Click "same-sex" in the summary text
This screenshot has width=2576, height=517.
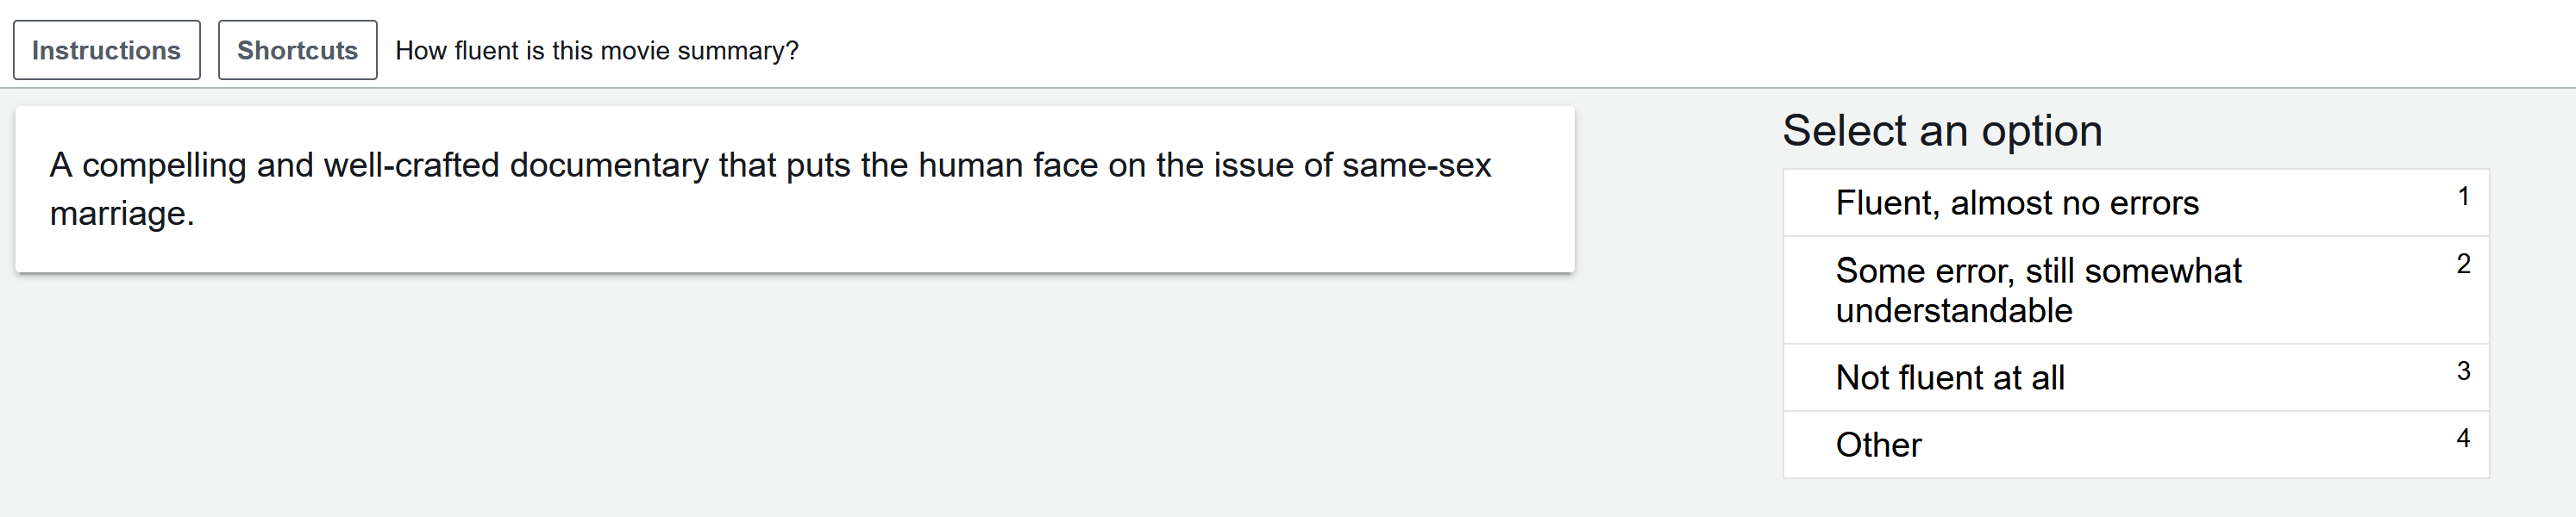[x=1416, y=165]
